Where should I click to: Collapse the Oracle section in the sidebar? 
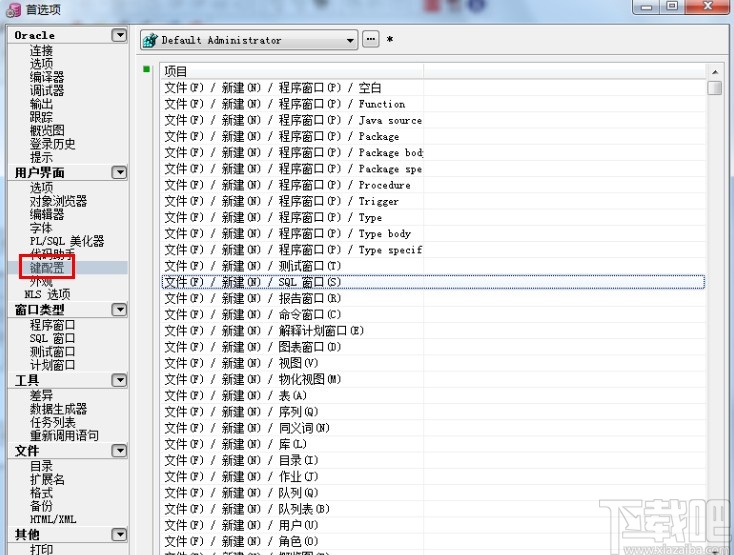click(x=119, y=35)
